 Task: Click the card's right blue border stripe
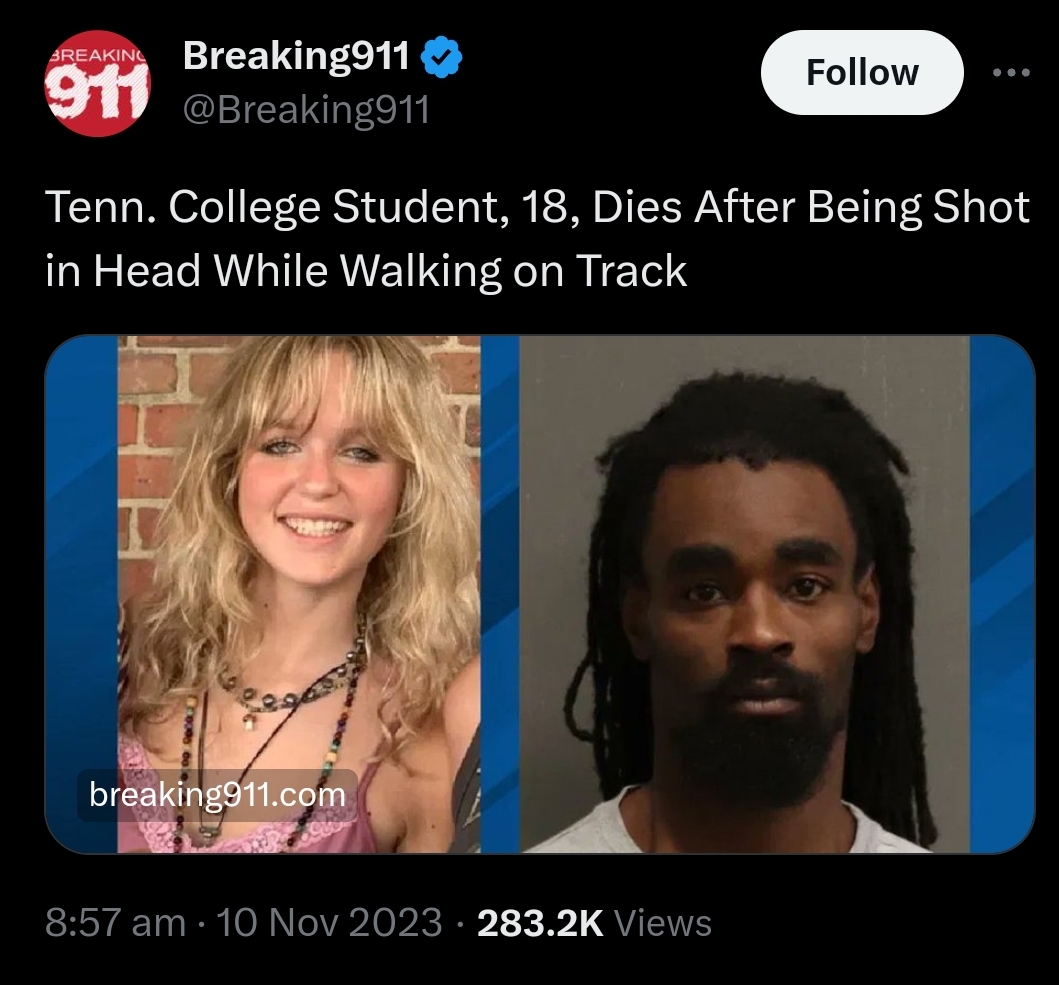click(x=1002, y=594)
